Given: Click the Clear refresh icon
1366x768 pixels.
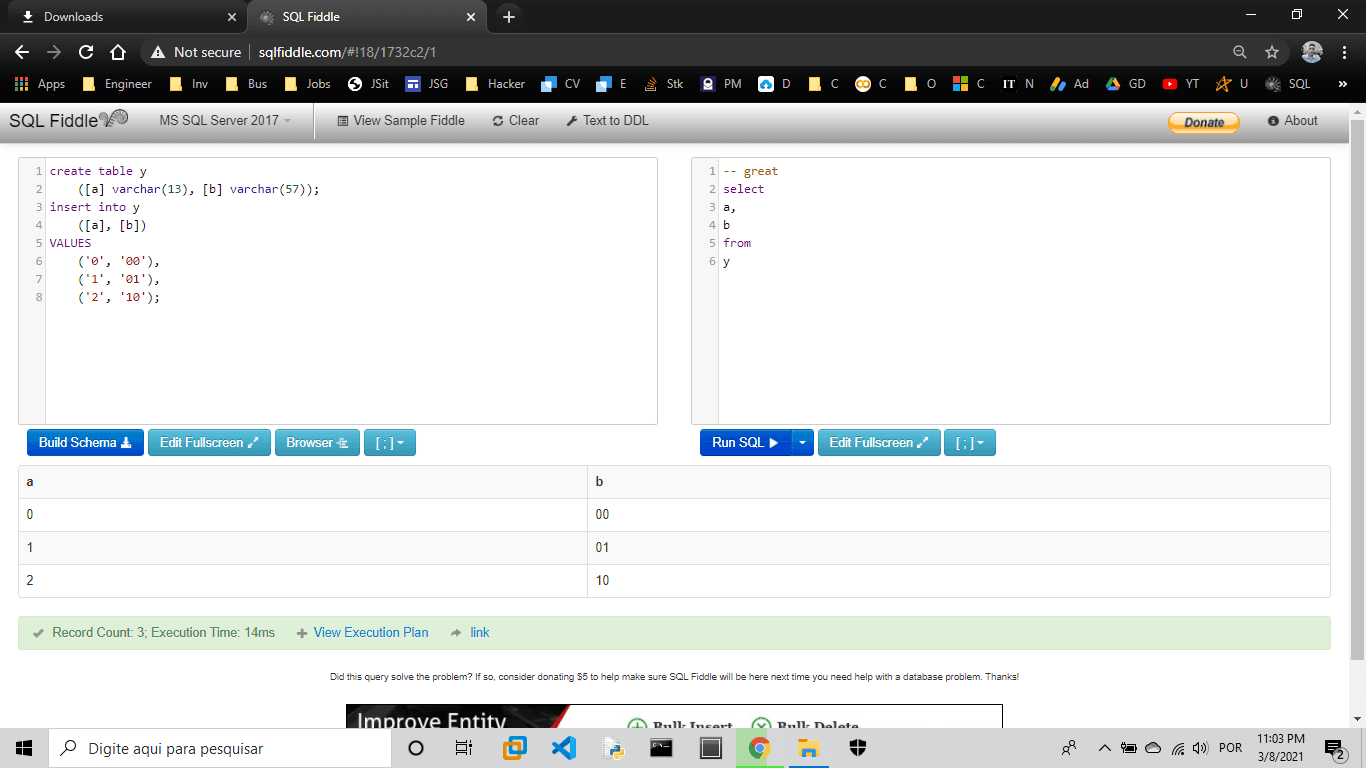Looking at the screenshot, I should pyautogui.click(x=498, y=121).
